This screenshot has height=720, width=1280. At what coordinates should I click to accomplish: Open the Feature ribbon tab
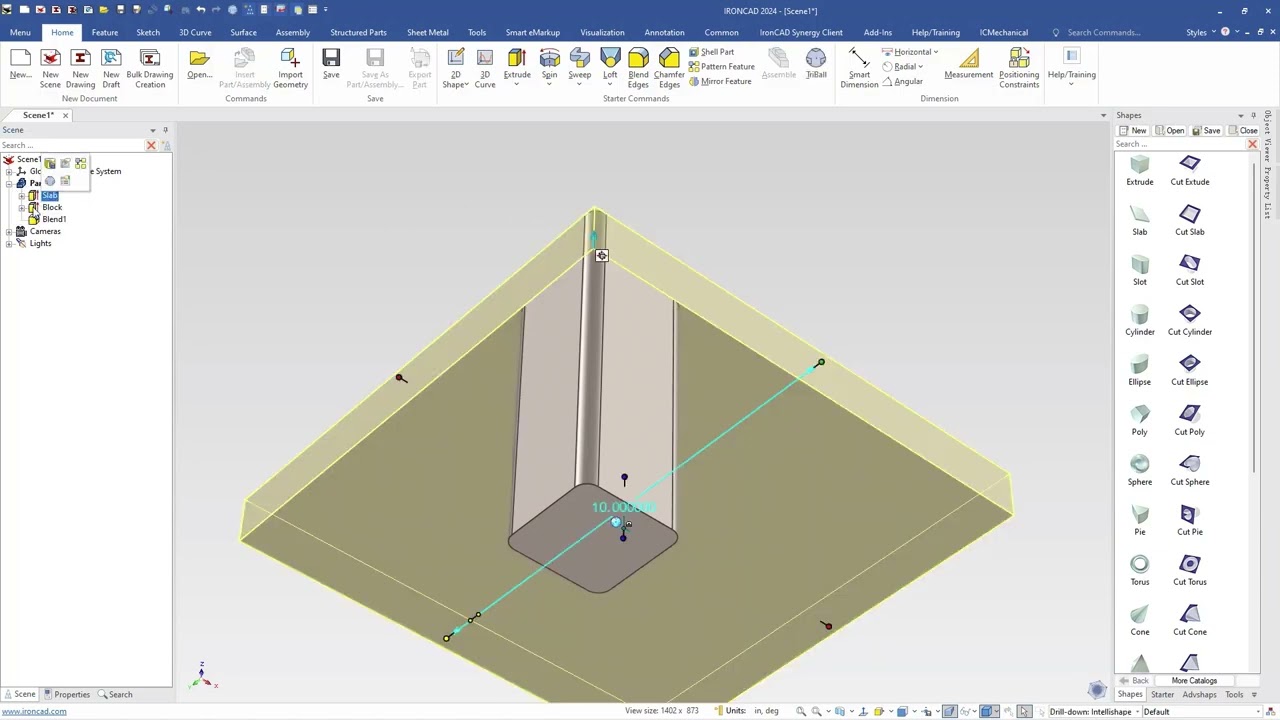(x=105, y=32)
